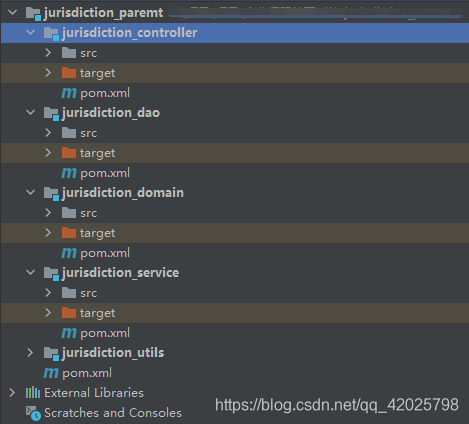469x424 pixels.
Task: Select the target label under jurisdiction_controller
Action: 97,73
